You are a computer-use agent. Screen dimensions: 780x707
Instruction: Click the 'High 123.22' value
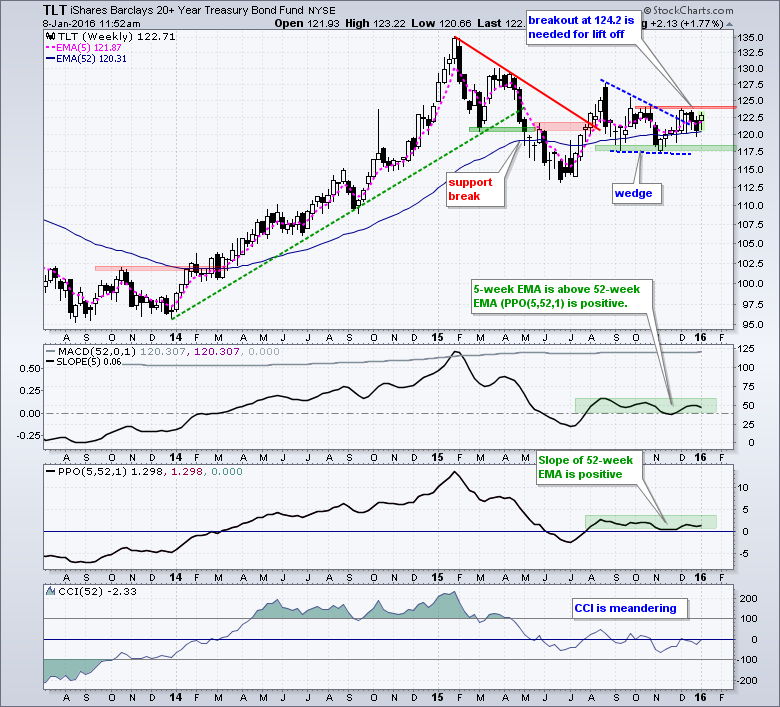coord(376,23)
